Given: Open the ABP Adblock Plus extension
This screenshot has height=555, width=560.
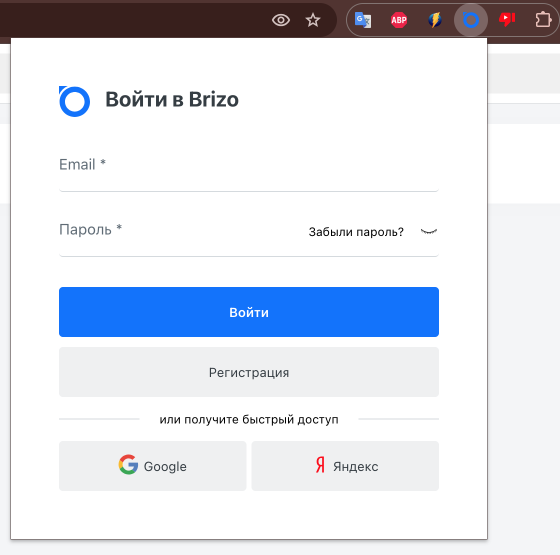Looking at the screenshot, I should 399,20.
